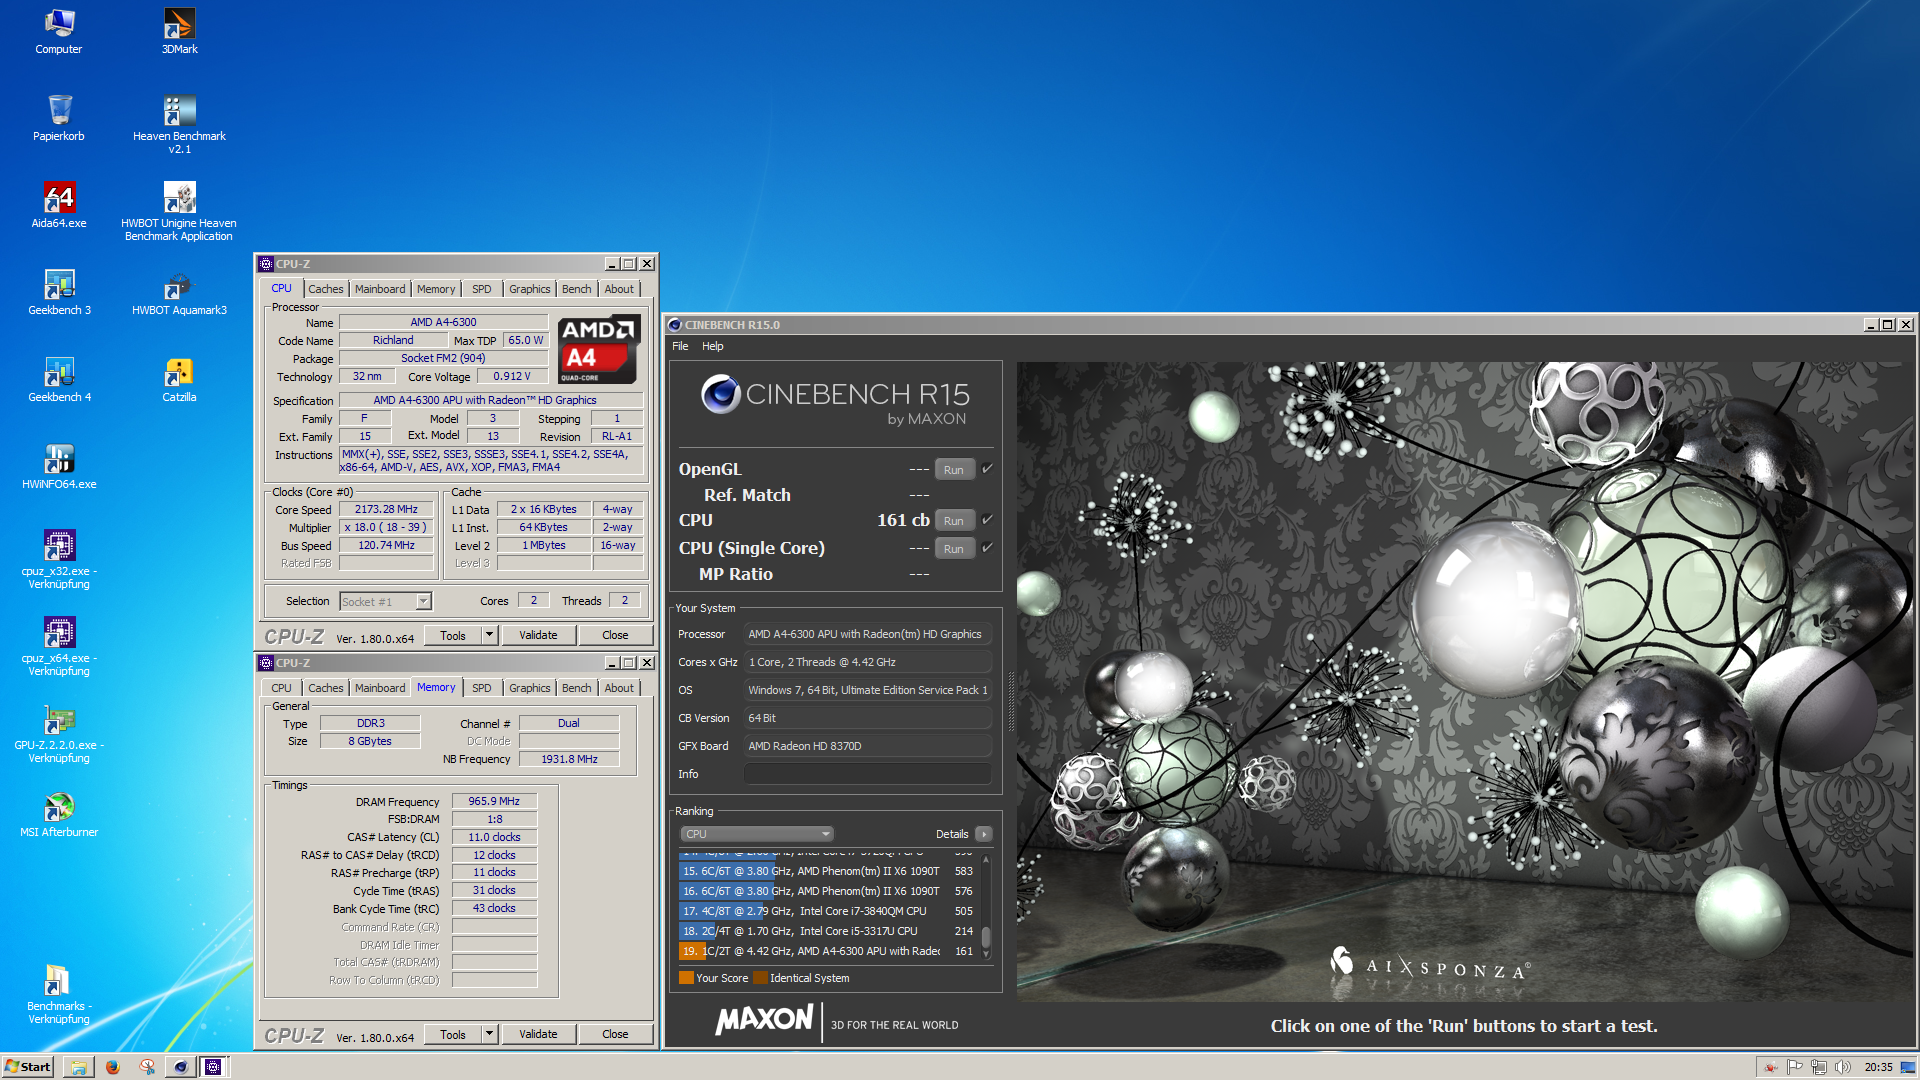Expand the ranking Details arrow
This screenshot has width=1920, height=1080.
pyautogui.click(x=984, y=834)
